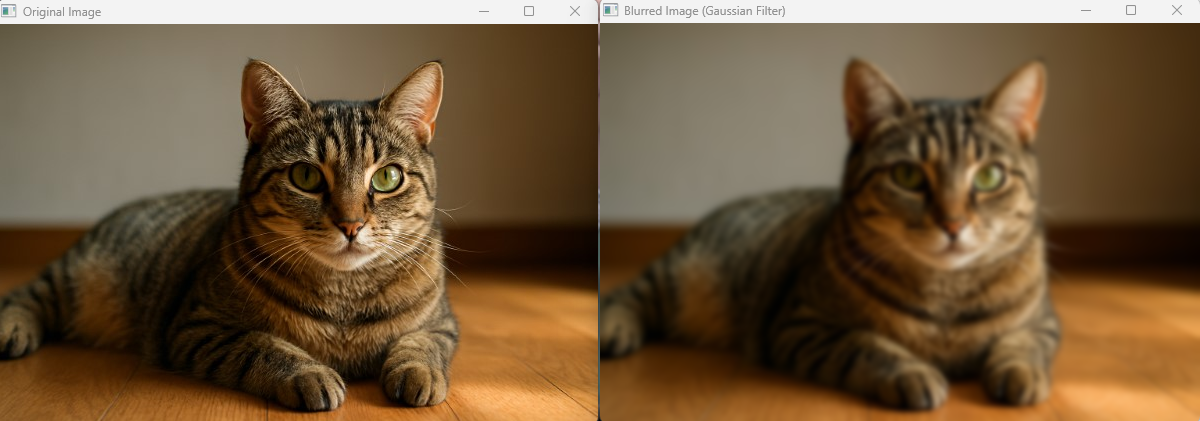Maximize the Original Image window
1200x421 pixels.
coord(529,11)
